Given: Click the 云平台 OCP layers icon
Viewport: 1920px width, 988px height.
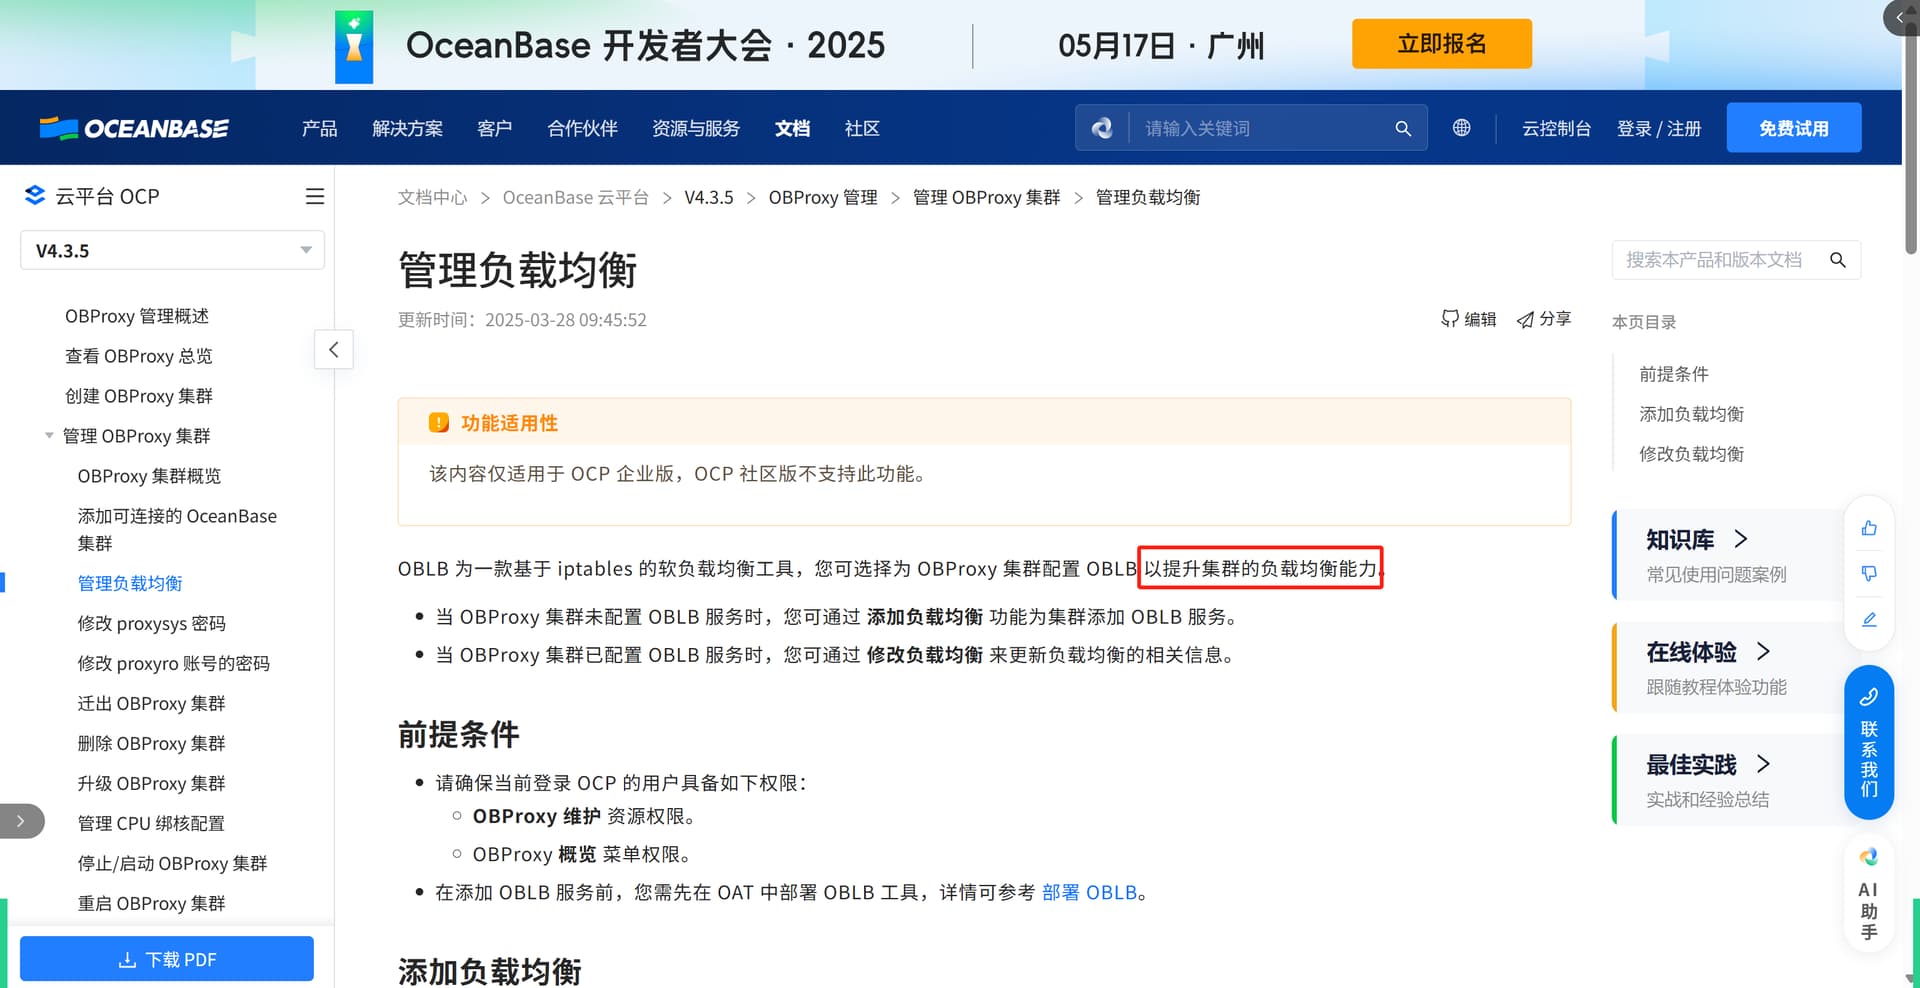Looking at the screenshot, I should coord(35,195).
